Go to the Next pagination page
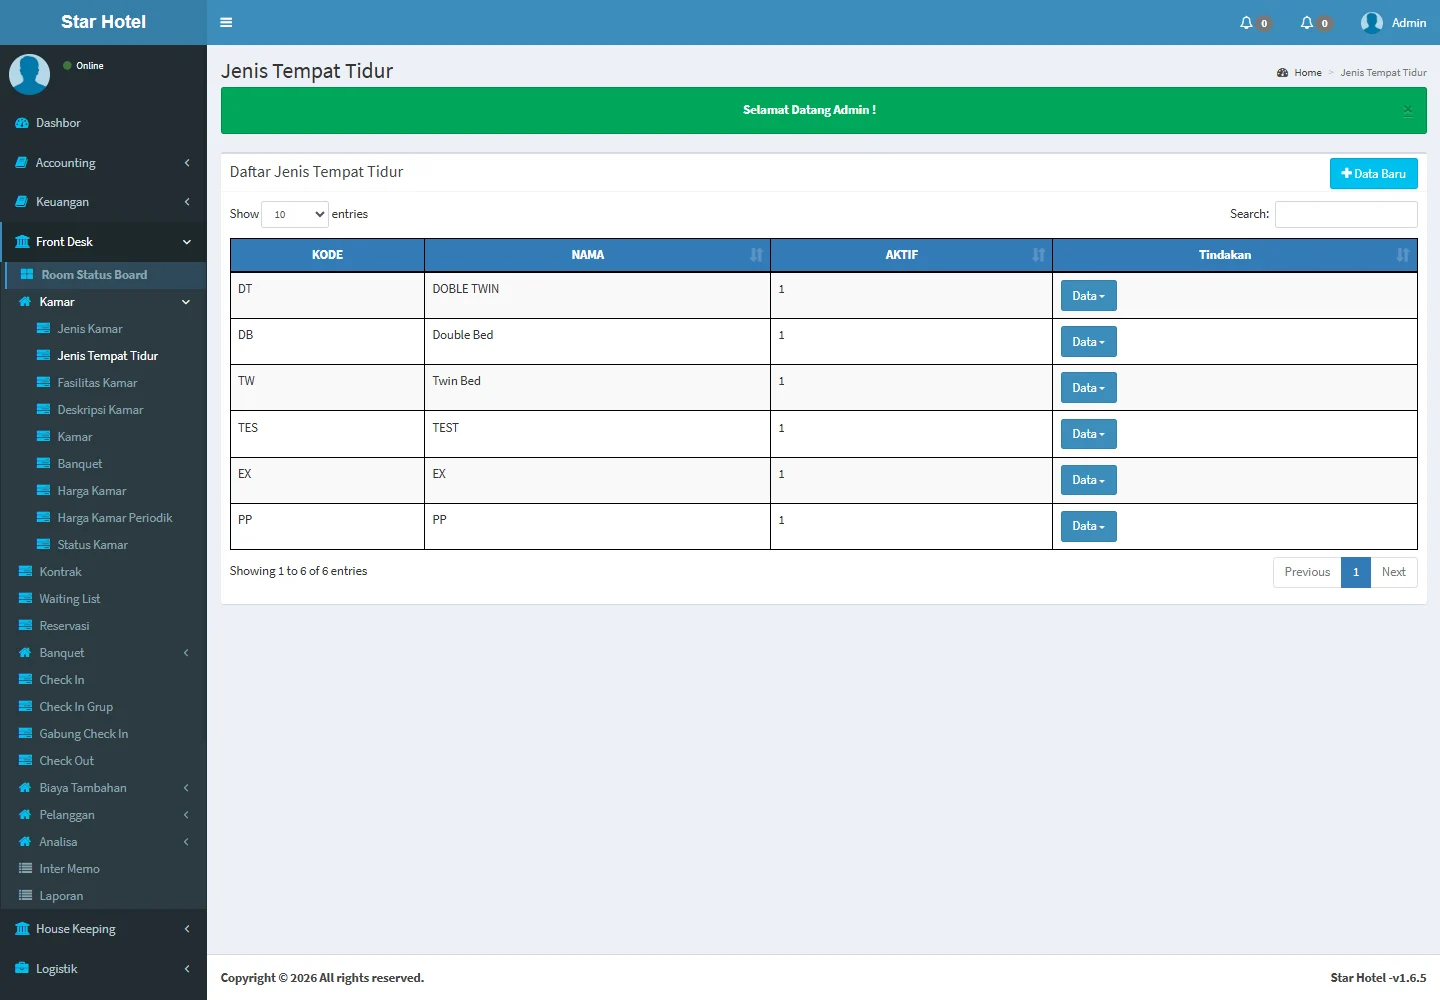Viewport: 1440px width, 1000px height. point(1393,572)
